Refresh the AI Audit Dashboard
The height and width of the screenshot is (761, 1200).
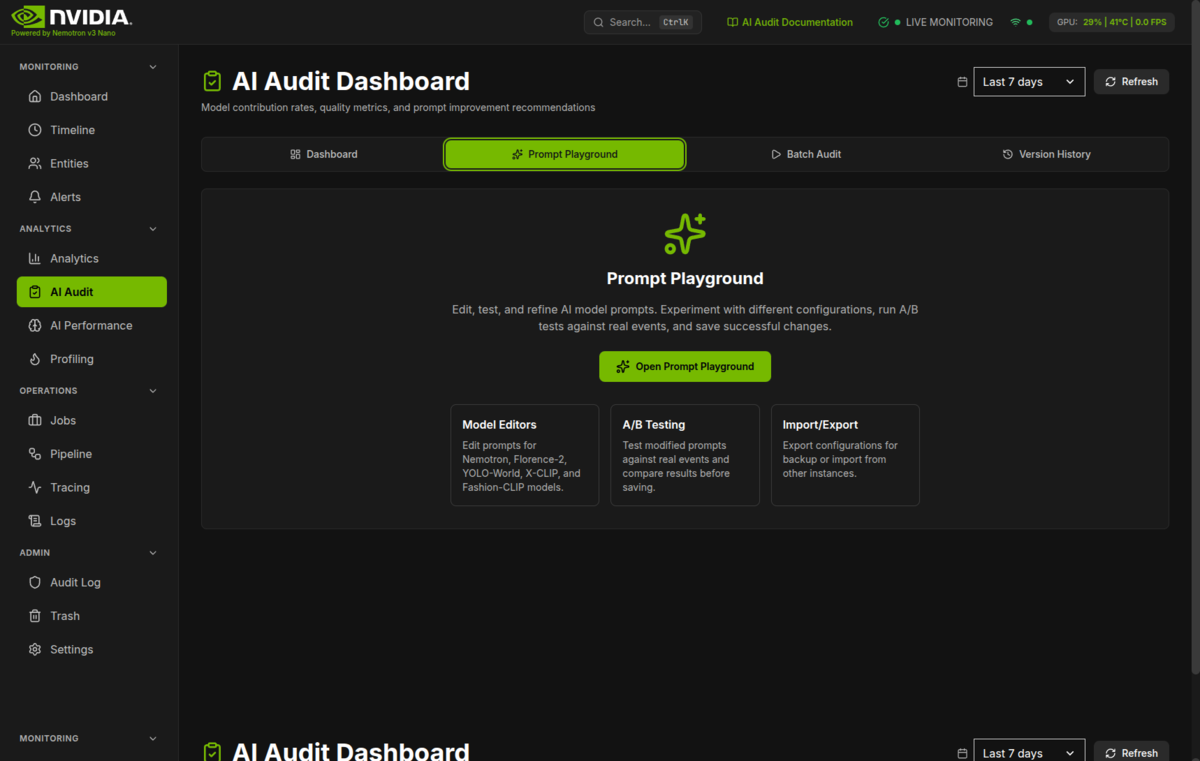coord(1131,81)
